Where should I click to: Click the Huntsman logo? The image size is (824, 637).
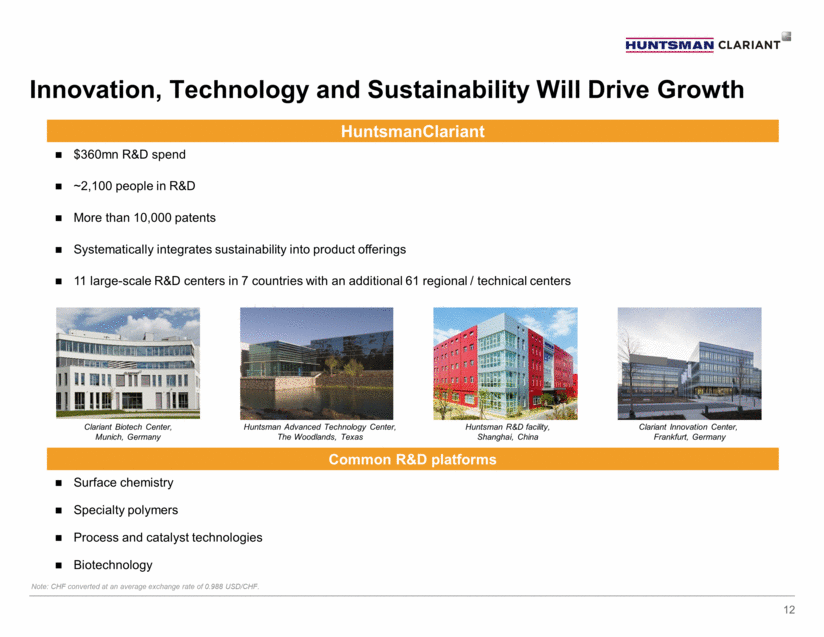pyautogui.click(x=669, y=45)
